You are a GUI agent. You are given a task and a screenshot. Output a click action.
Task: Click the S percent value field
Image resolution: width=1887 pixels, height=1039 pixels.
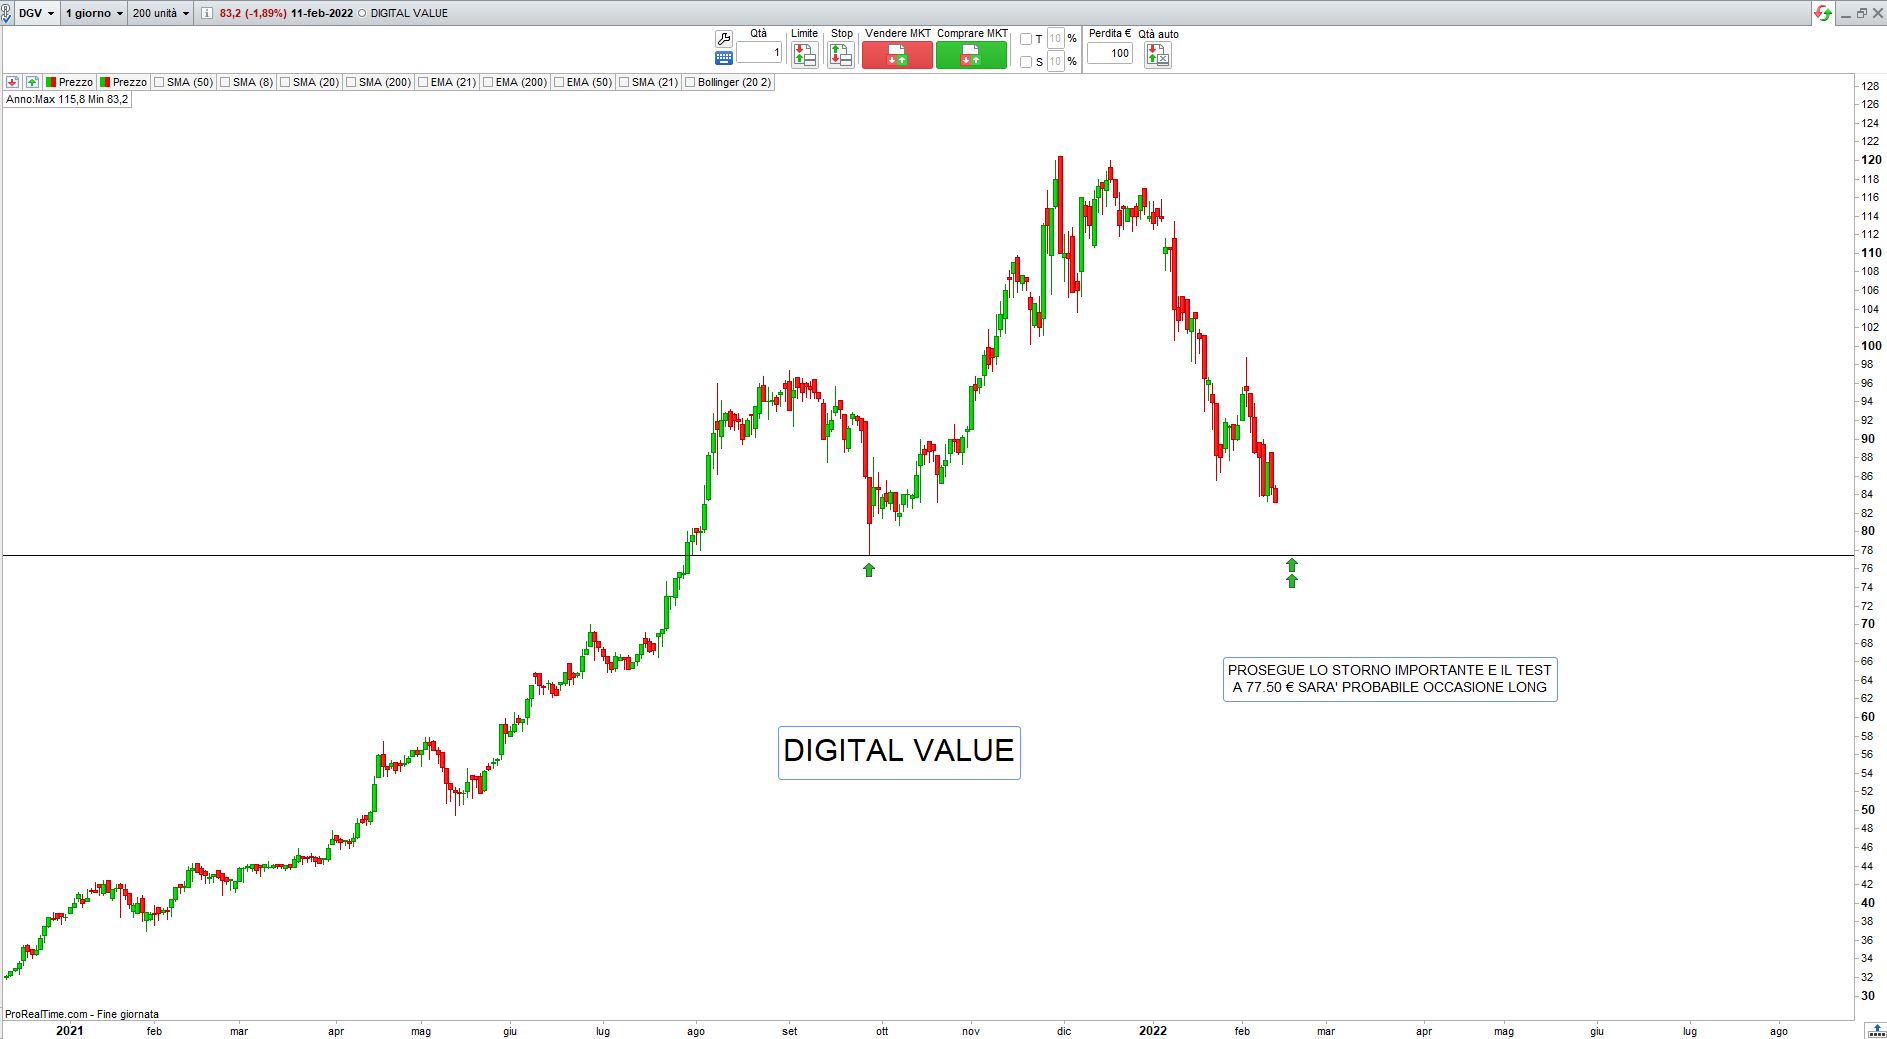(1056, 62)
